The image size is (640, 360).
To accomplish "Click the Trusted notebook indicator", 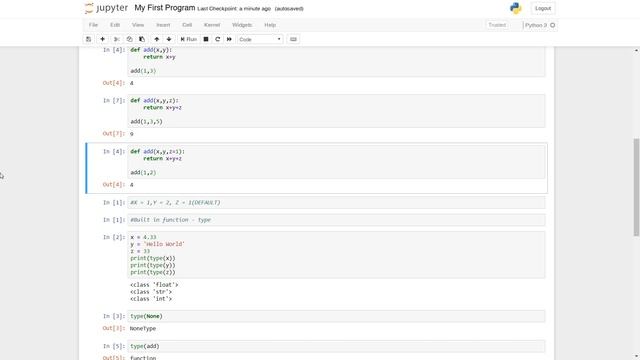I will (497, 25).
